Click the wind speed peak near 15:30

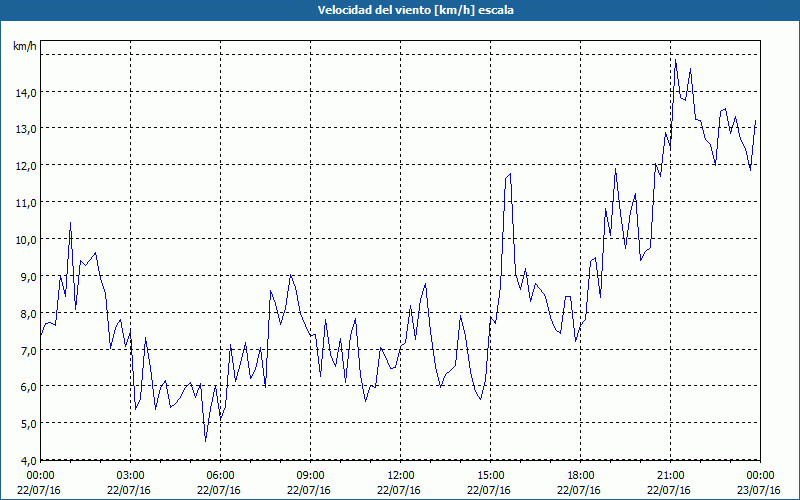510,174
